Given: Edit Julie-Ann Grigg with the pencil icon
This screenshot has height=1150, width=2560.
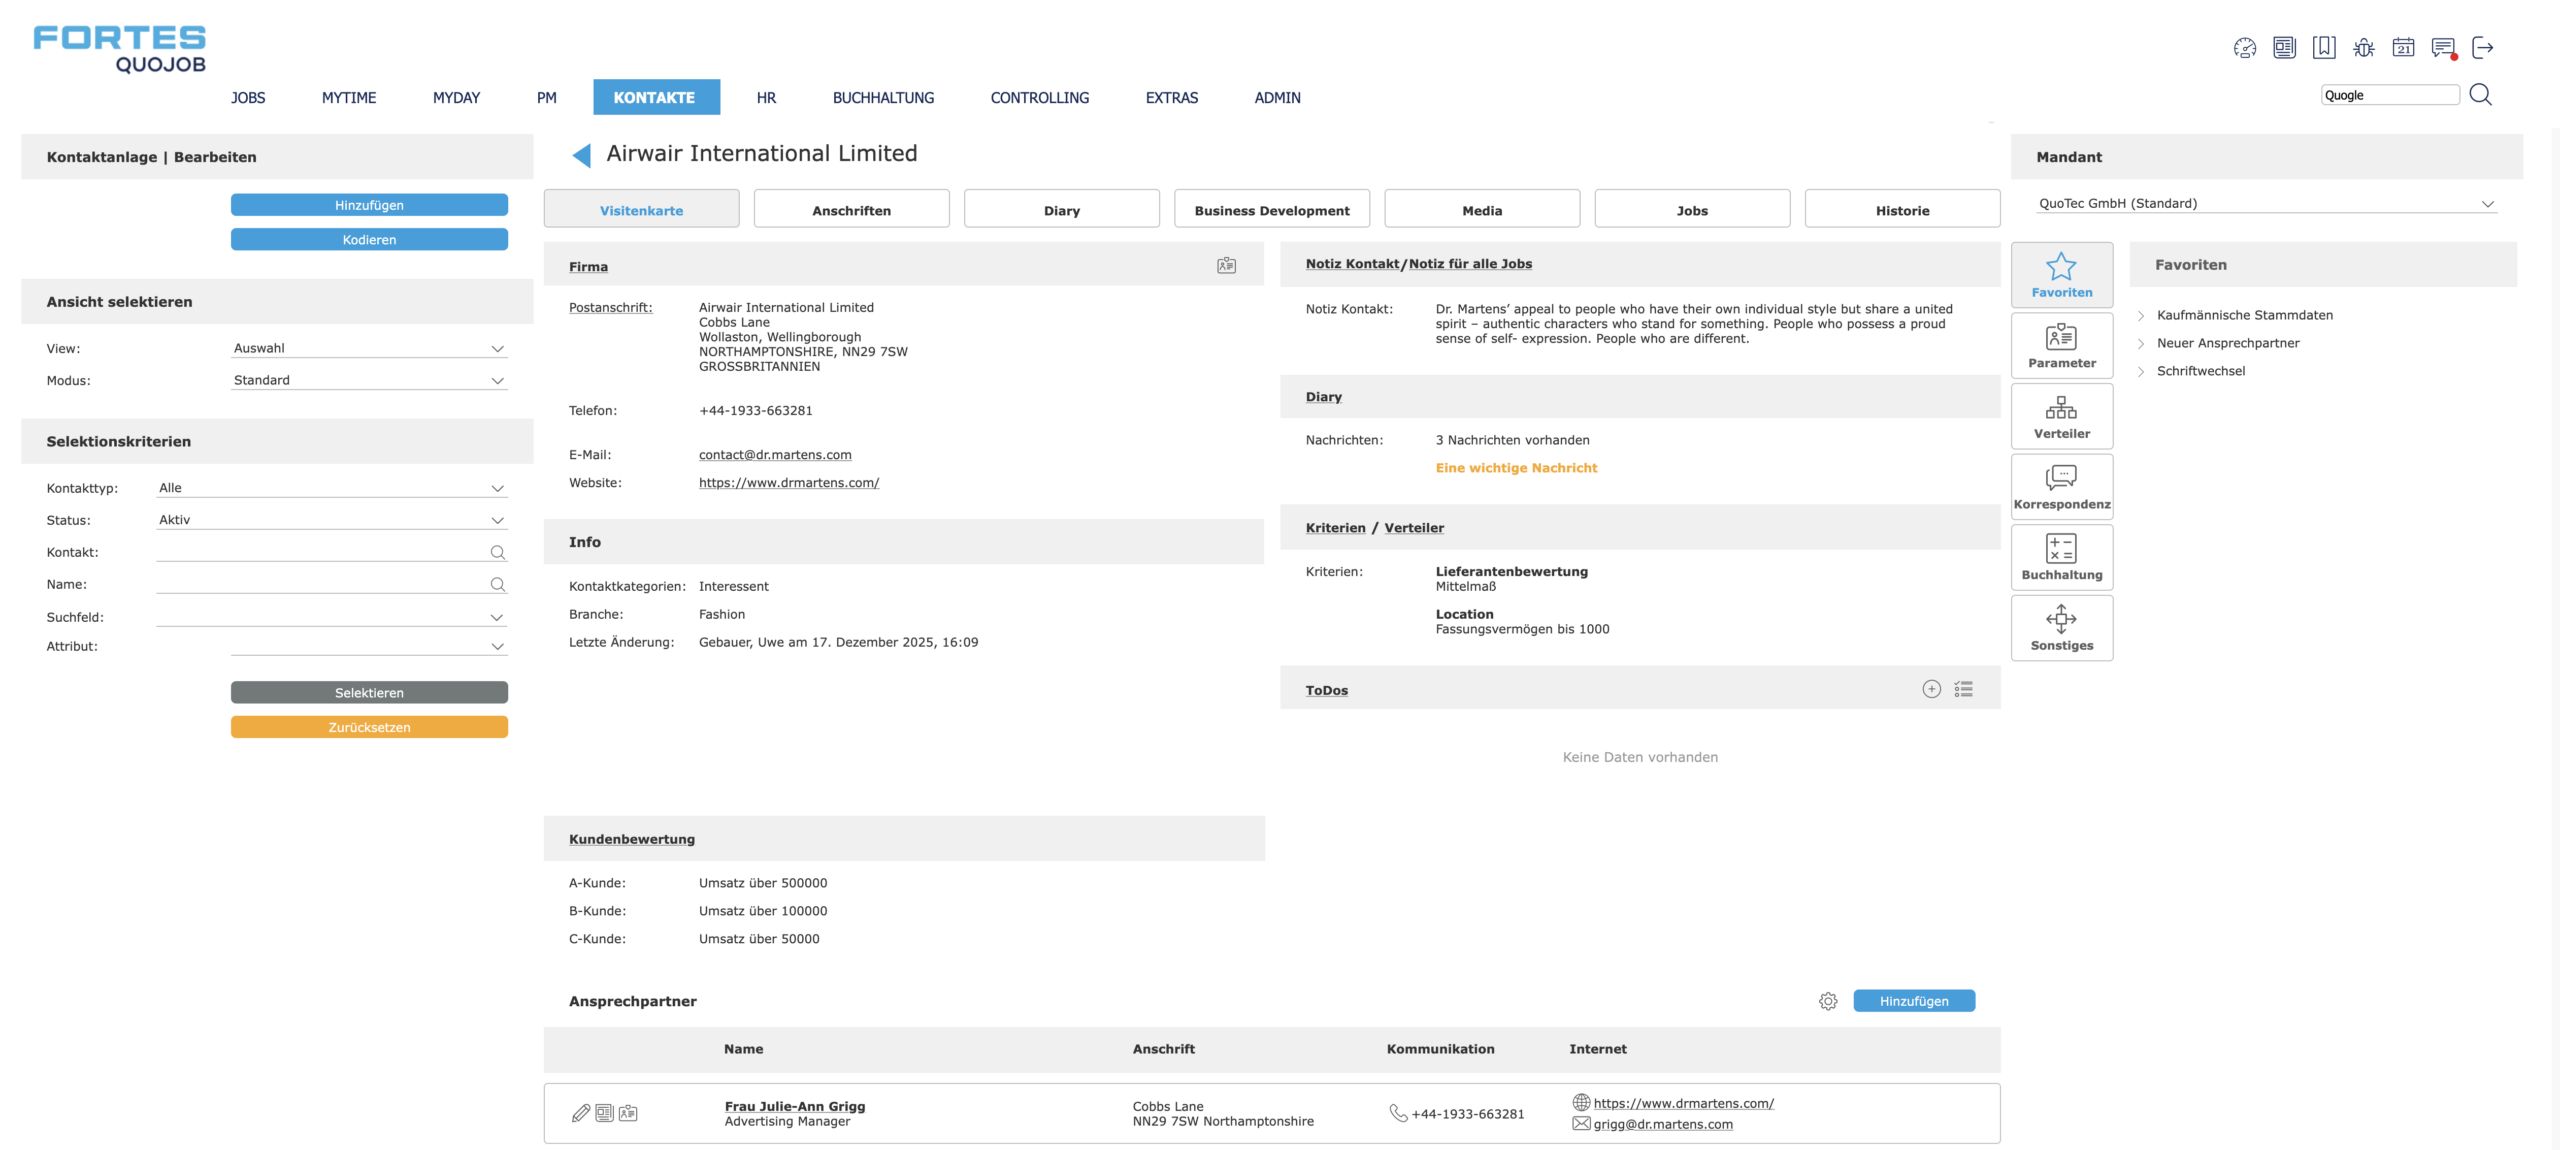Looking at the screenshot, I should point(579,1112).
